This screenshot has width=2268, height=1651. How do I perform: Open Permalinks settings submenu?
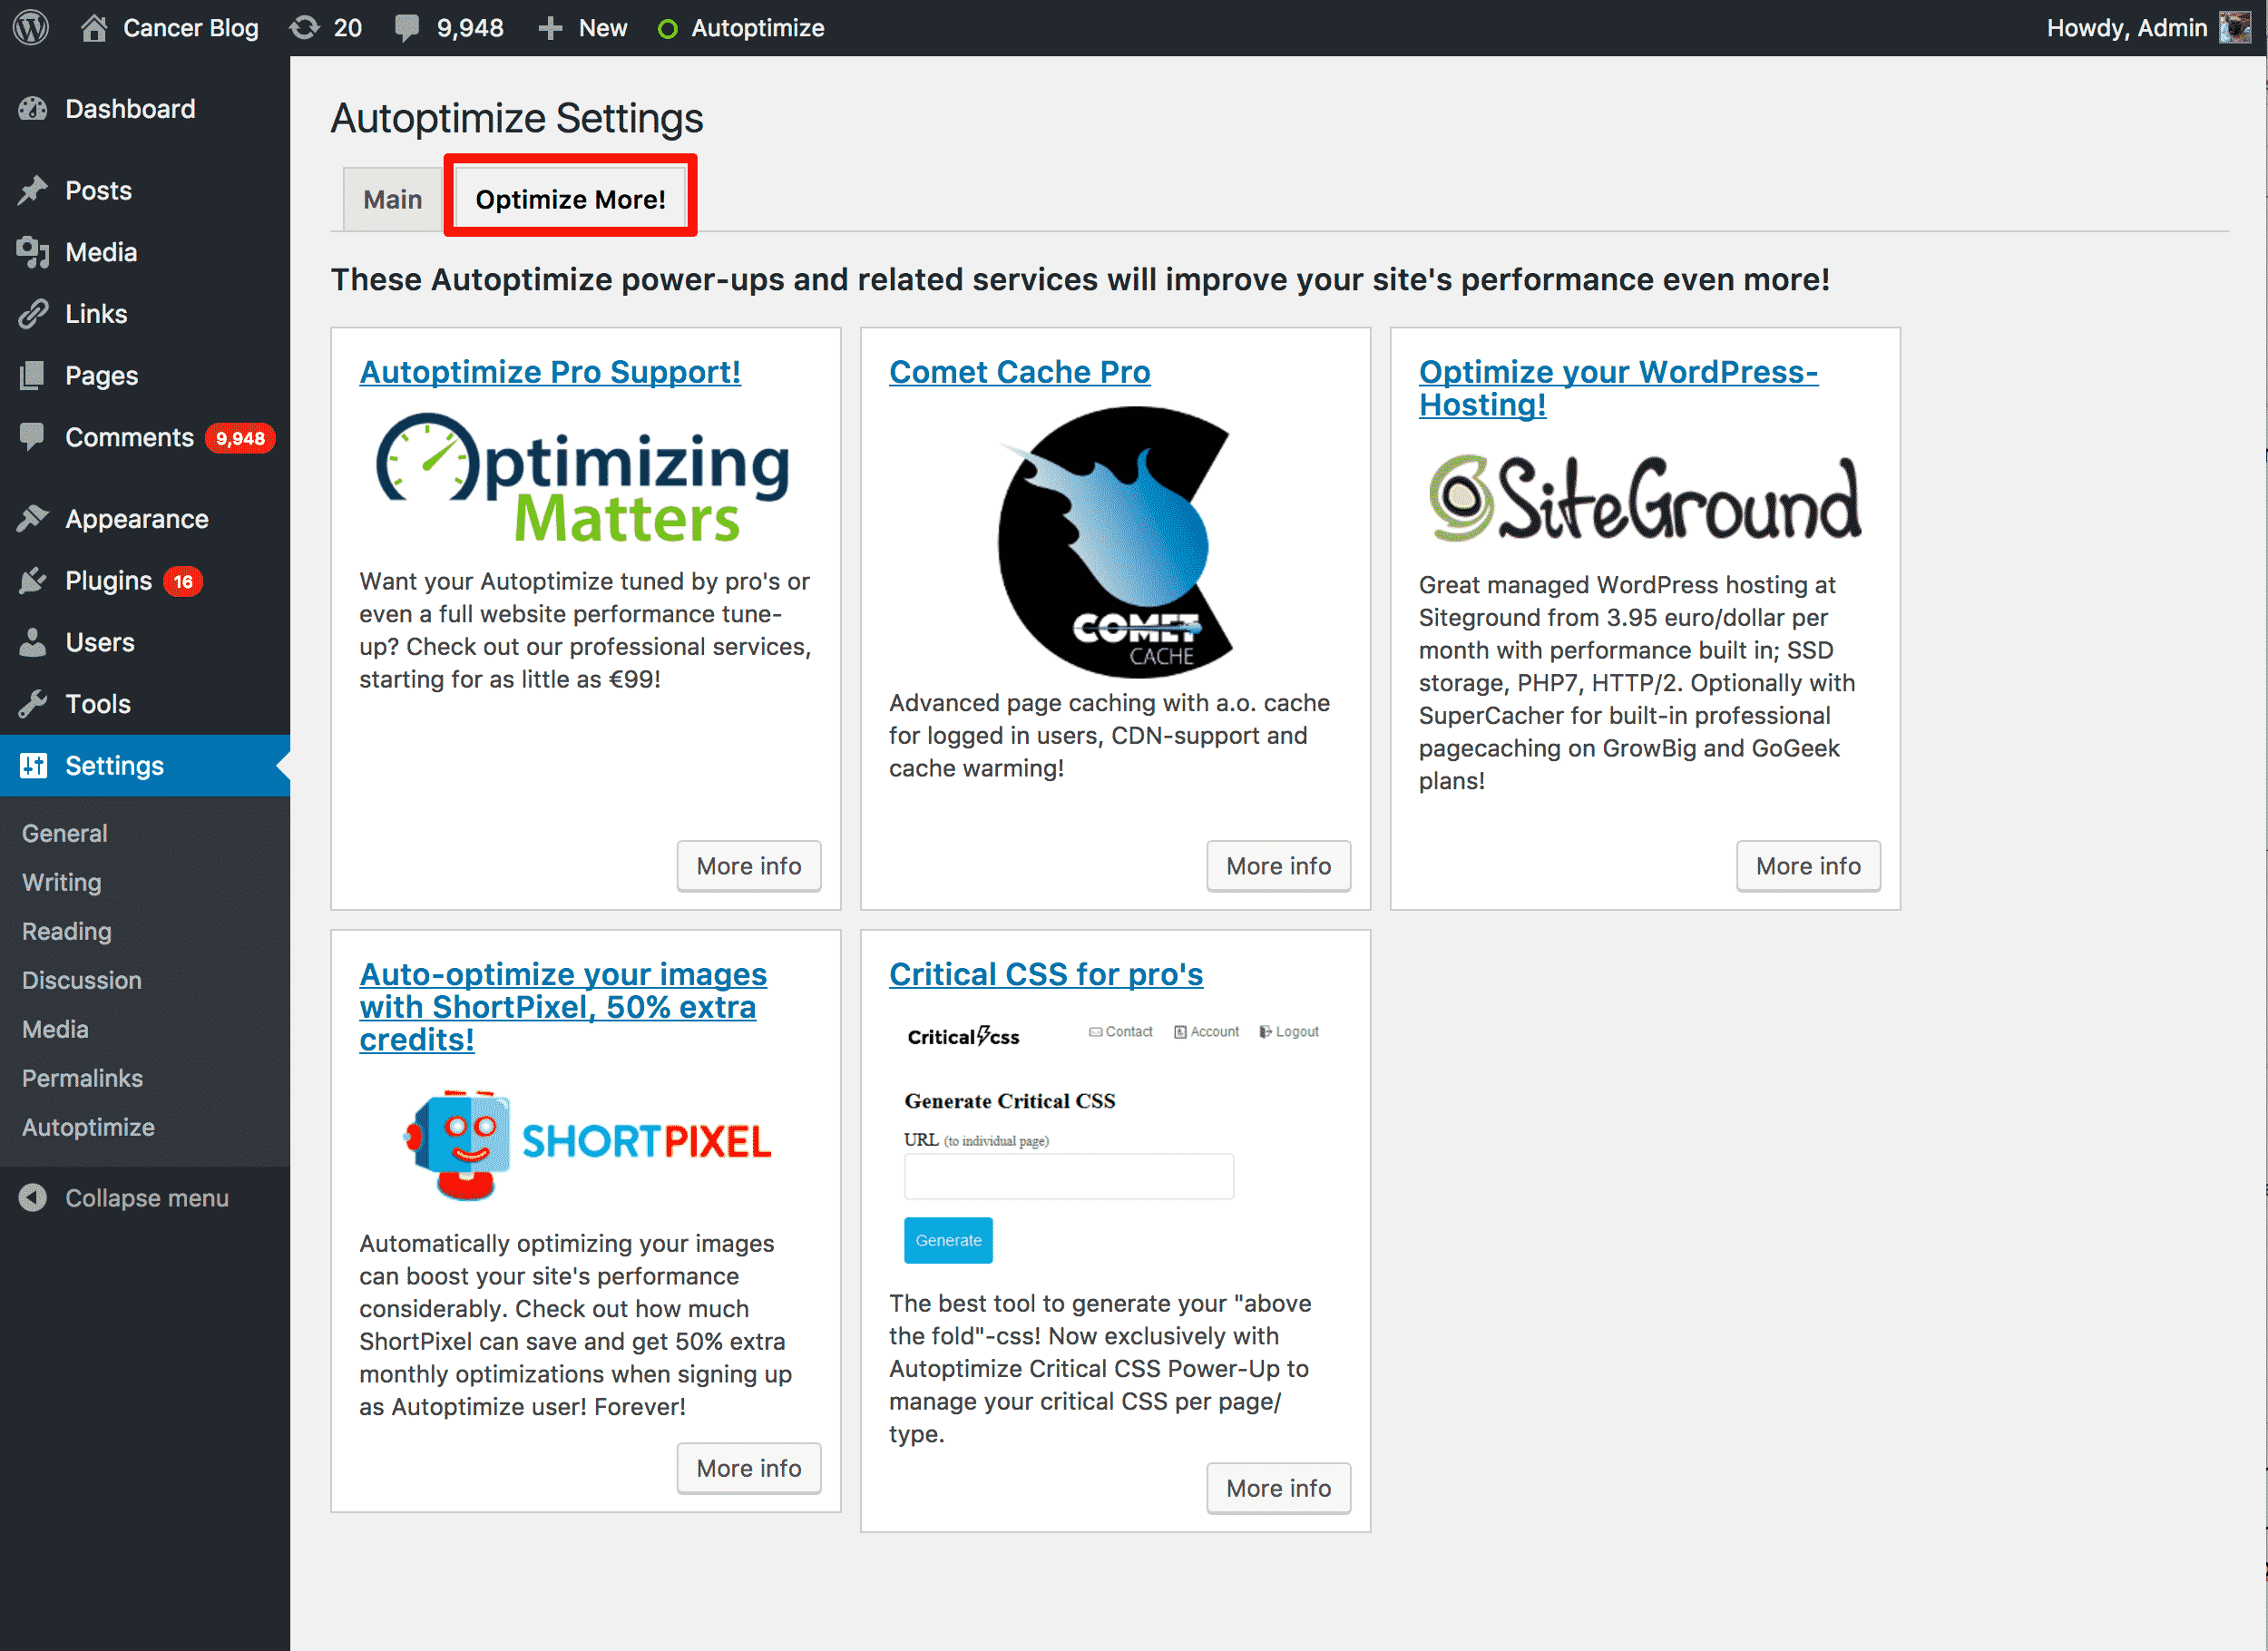click(82, 1078)
